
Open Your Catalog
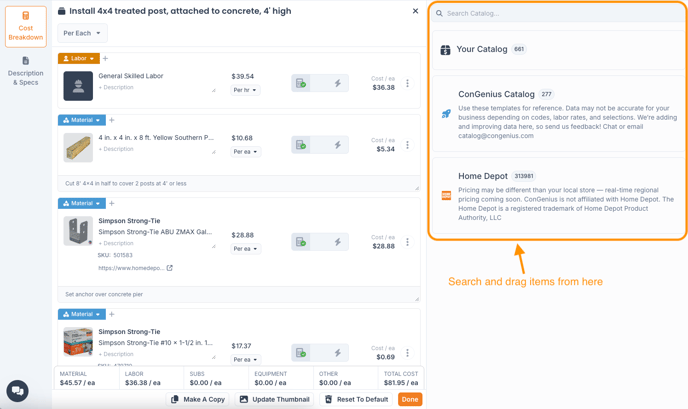[557, 50]
